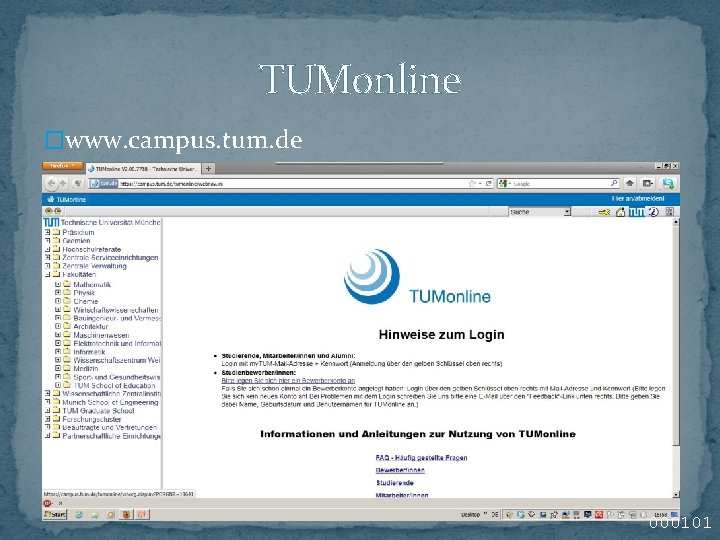
Task: Select Technische Universität München tree root
Action: point(110,222)
